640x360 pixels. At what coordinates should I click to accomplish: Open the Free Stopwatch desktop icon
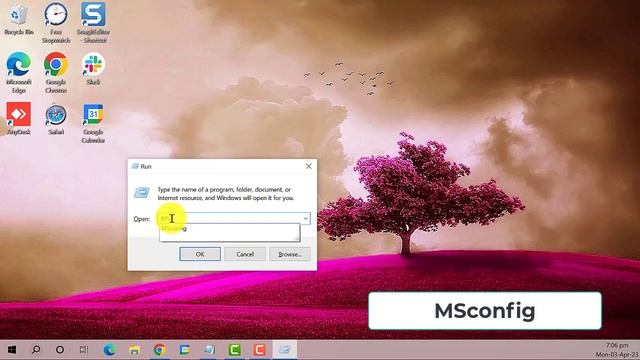pyautogui.click(x=56, y=23)
